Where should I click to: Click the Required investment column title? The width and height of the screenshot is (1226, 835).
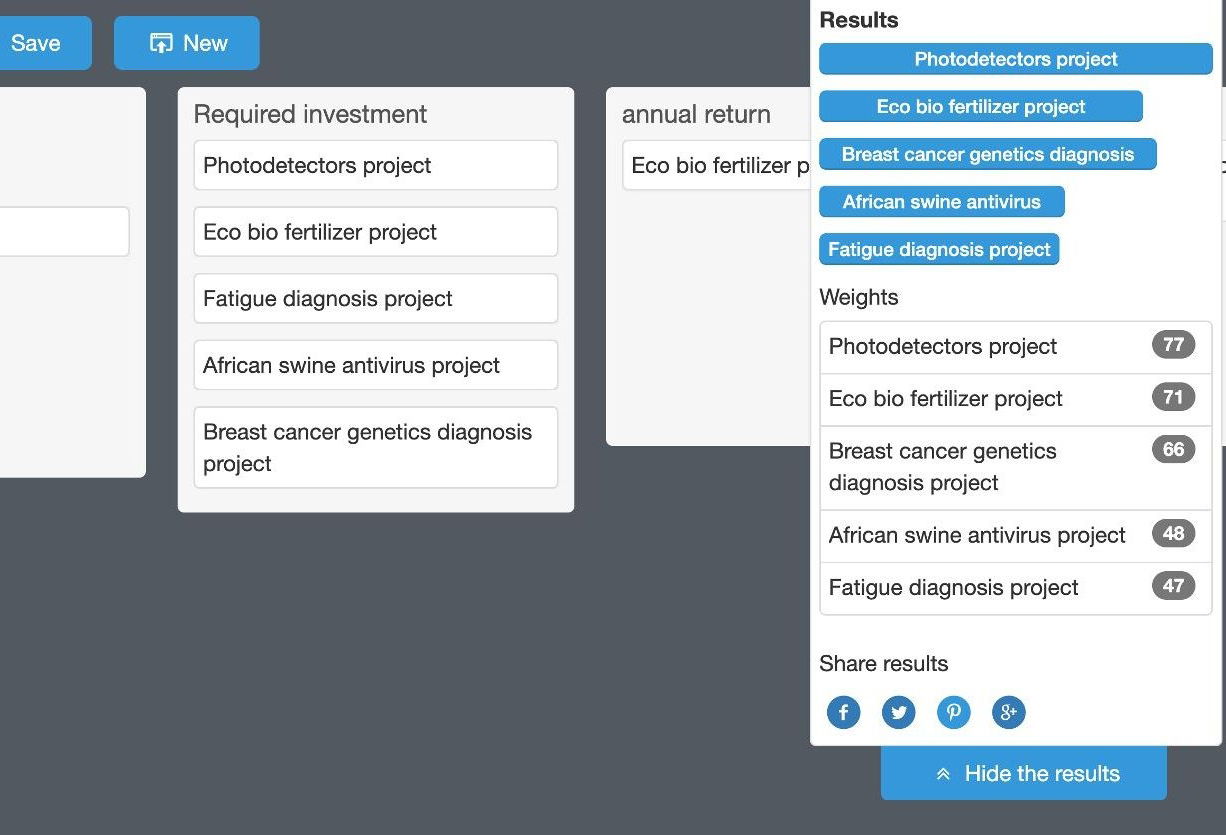(x=310, y=114)
